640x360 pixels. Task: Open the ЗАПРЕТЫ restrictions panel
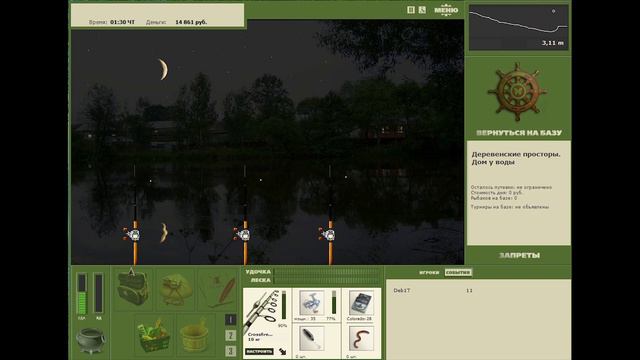tap(519, 255)
